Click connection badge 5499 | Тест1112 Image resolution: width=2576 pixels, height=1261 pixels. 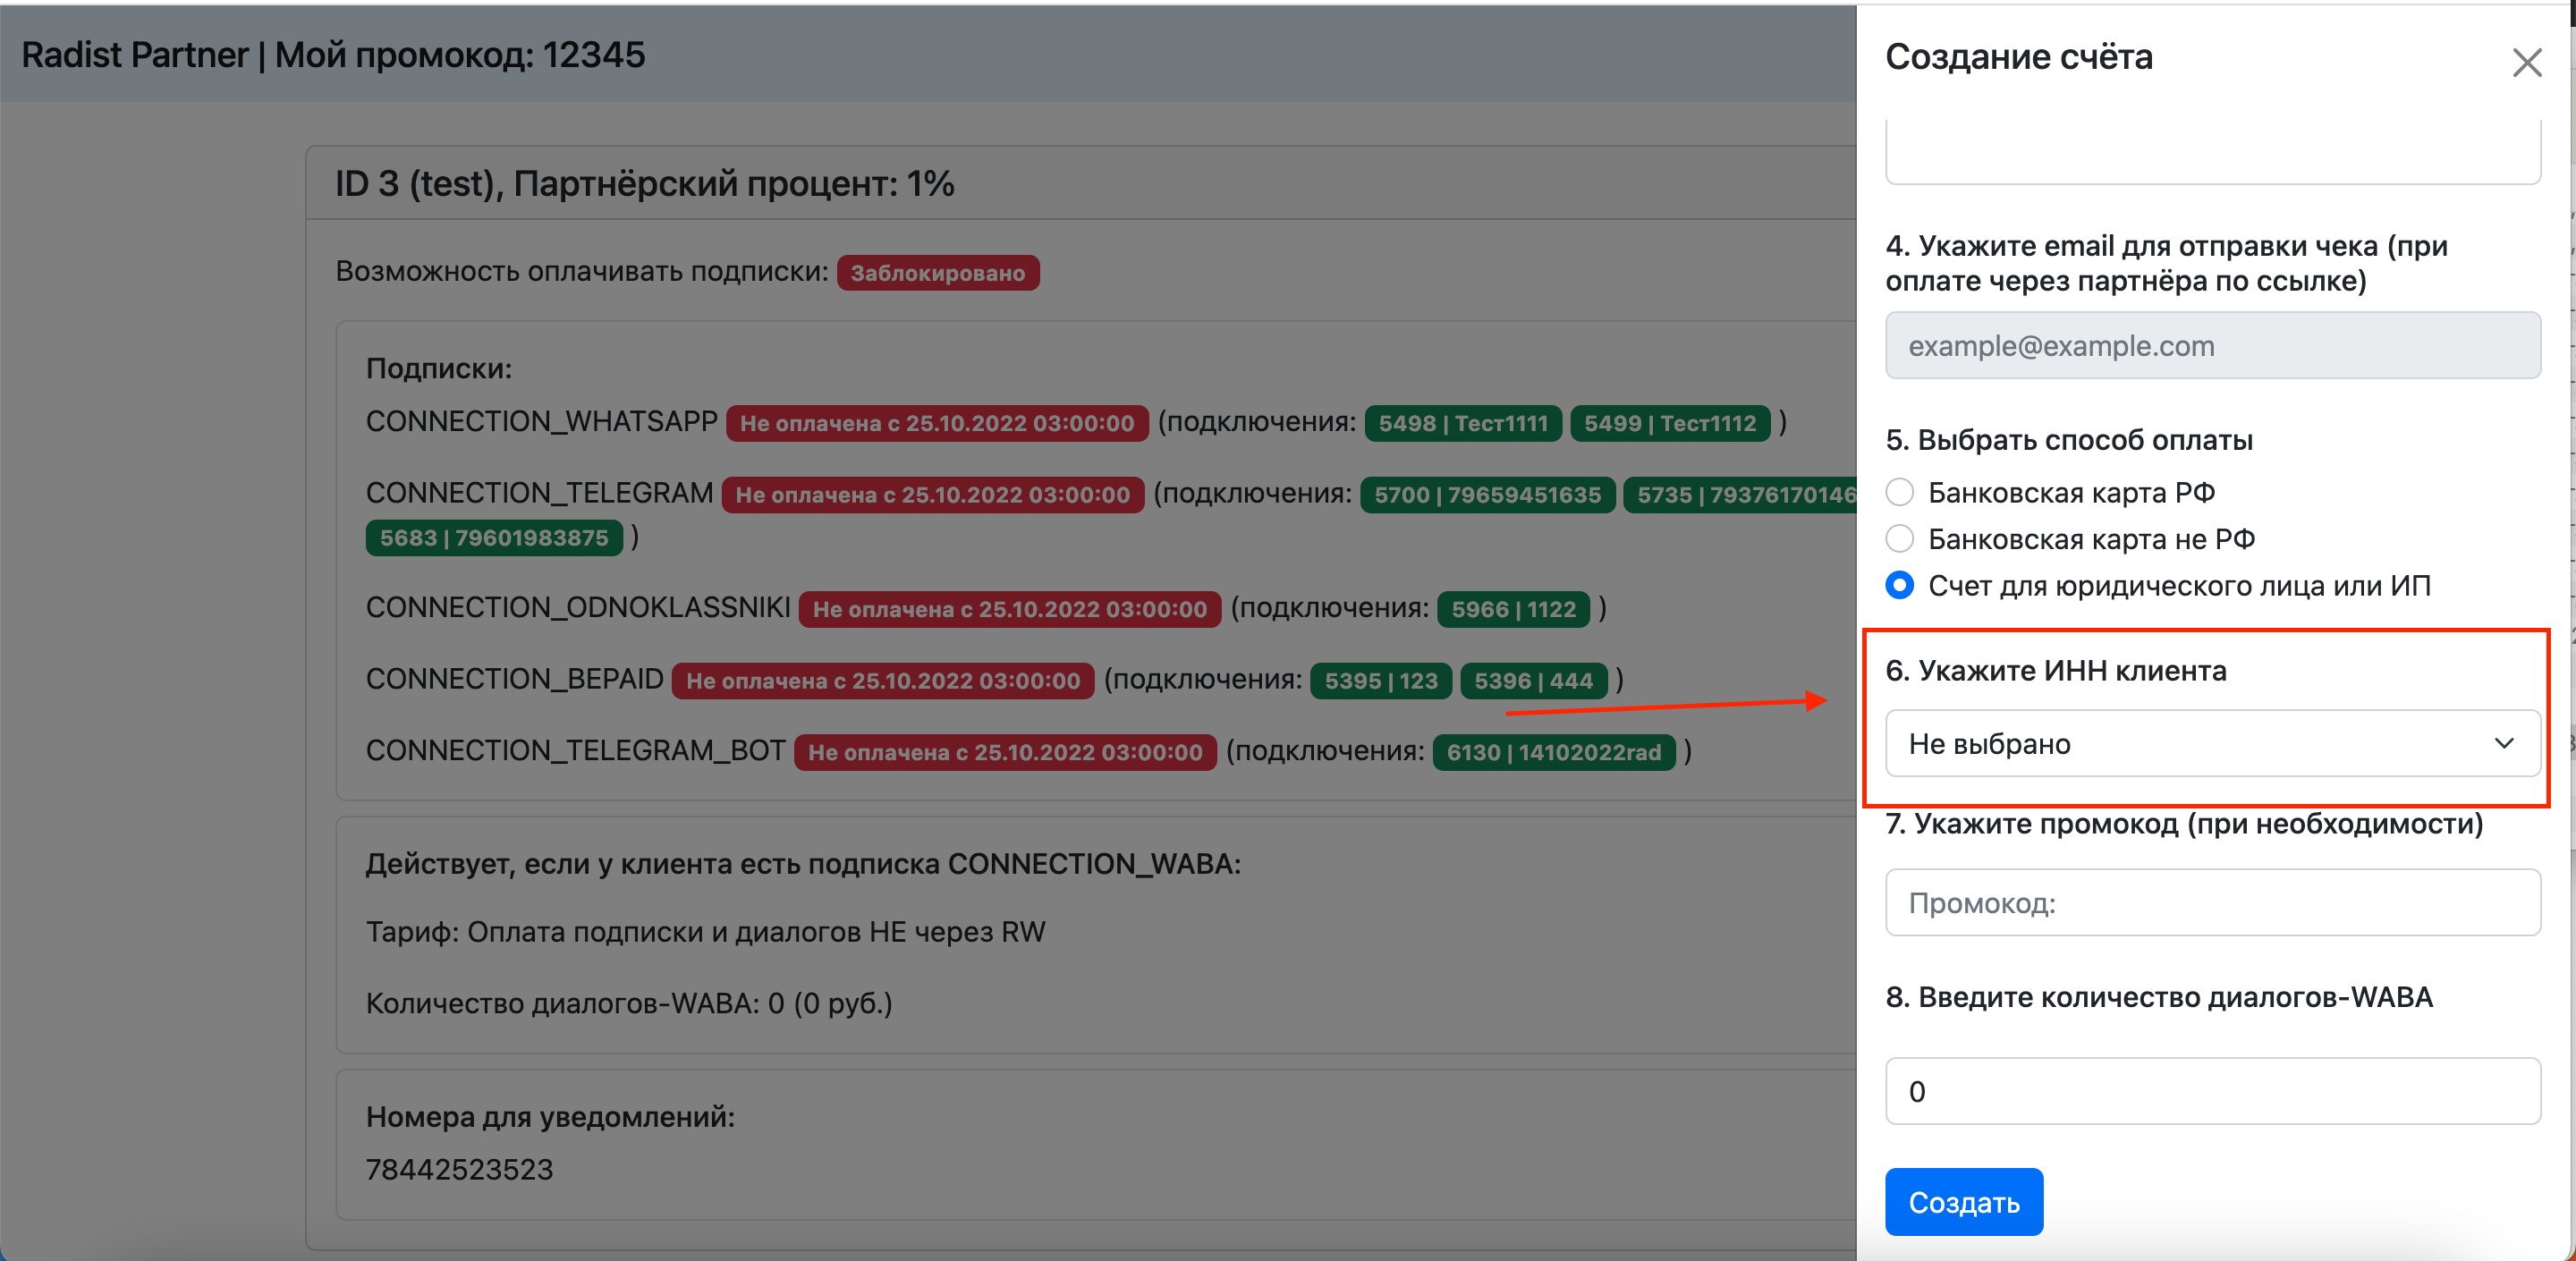click(1670, 423)
